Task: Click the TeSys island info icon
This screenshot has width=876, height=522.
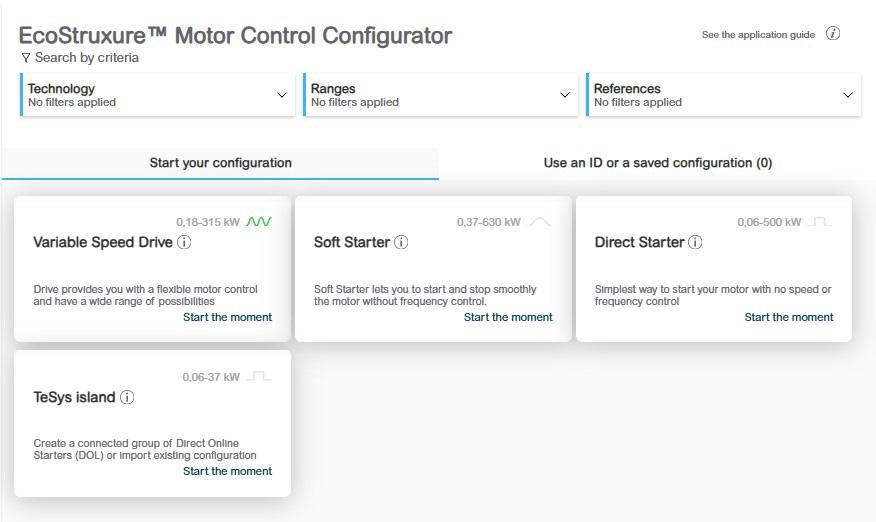Action: [x=127, y=397]
